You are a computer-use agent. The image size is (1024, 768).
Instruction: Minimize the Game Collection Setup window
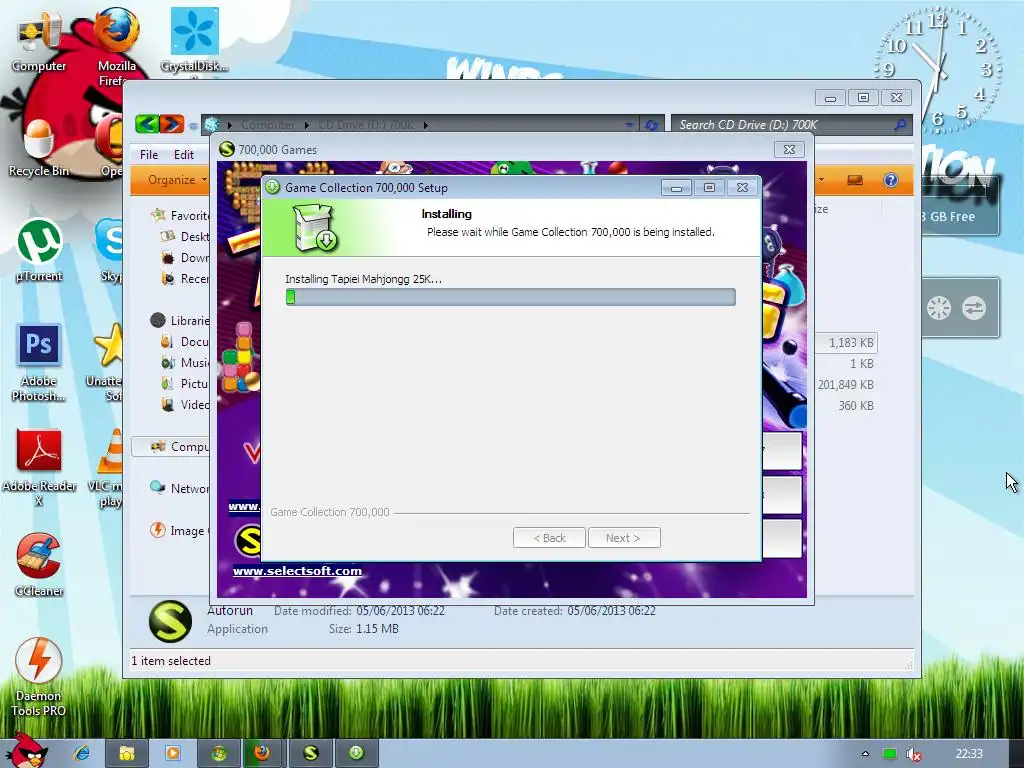(x=676, y=188)
